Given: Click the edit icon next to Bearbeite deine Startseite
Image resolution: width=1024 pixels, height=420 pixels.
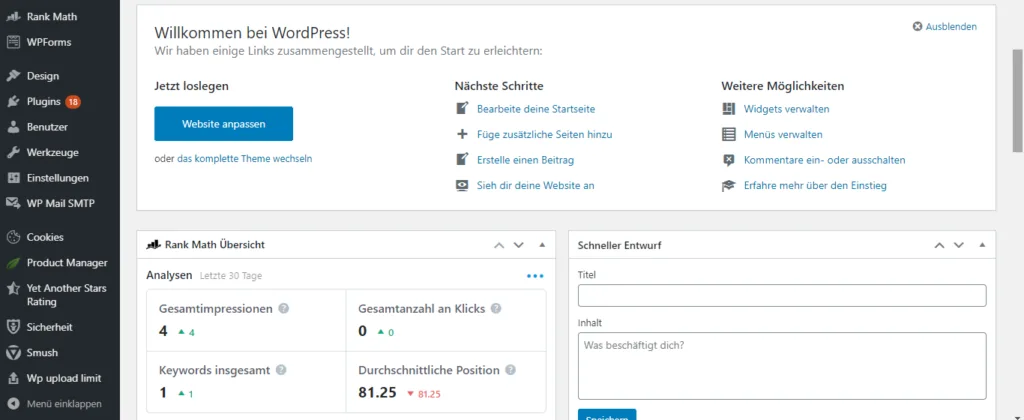Looking at the screenshot, I should (x=462, y=108).
